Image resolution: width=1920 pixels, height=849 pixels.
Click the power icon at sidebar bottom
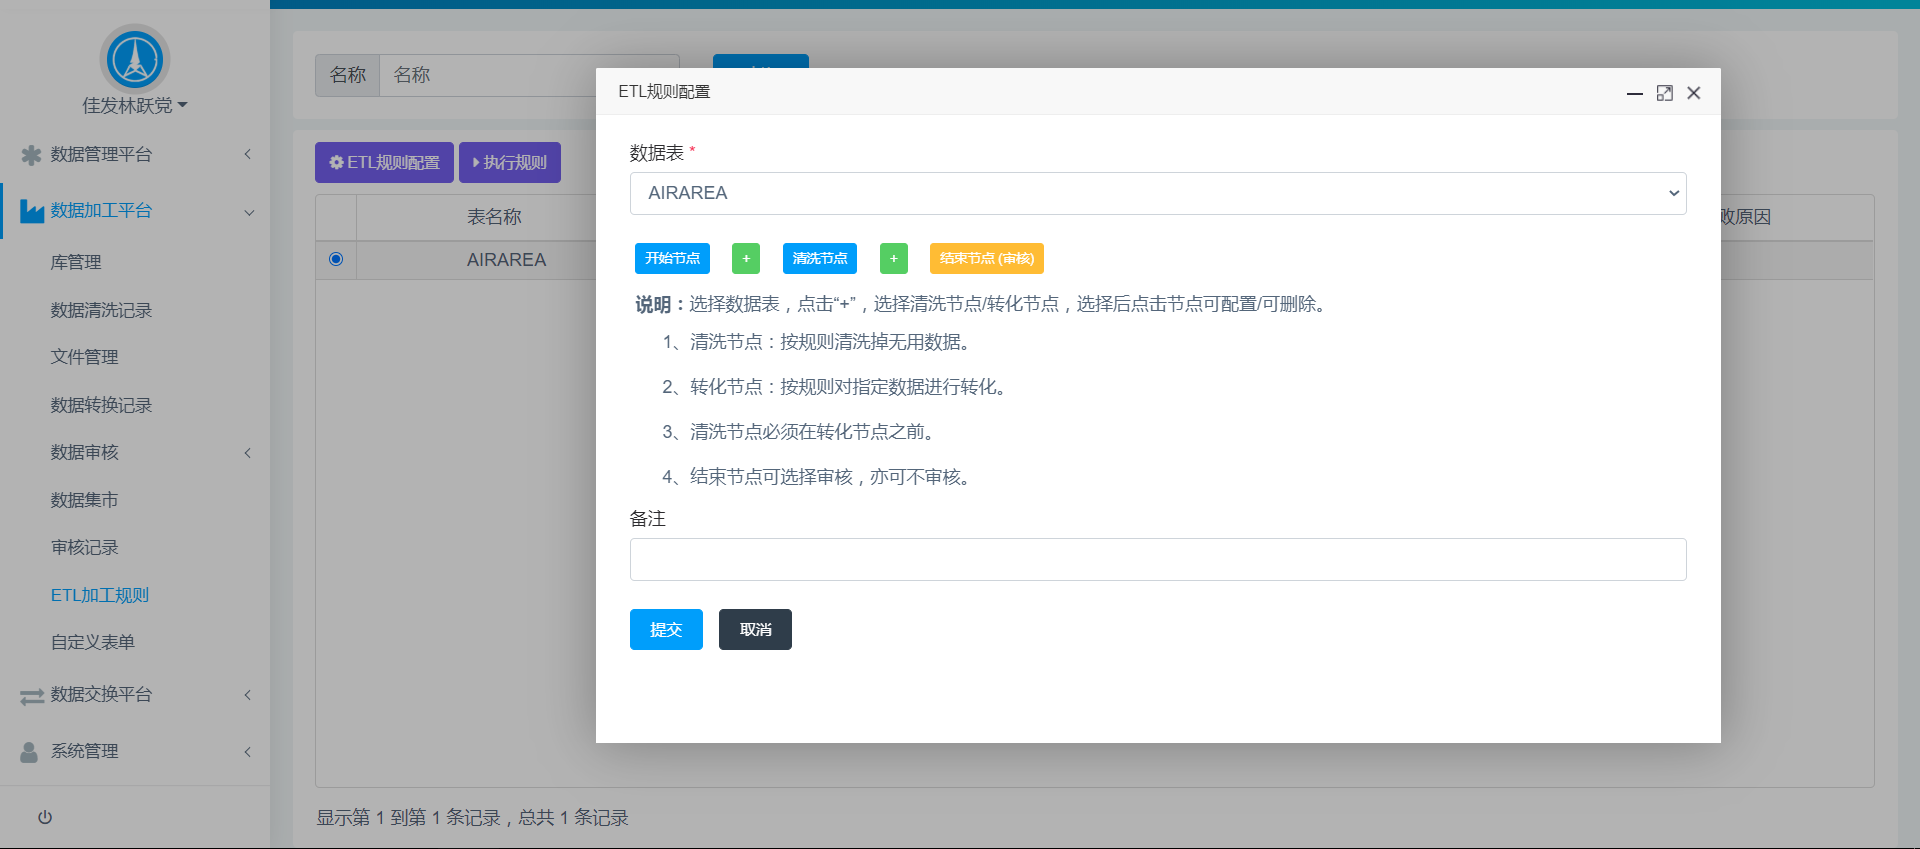coord(45,817)
